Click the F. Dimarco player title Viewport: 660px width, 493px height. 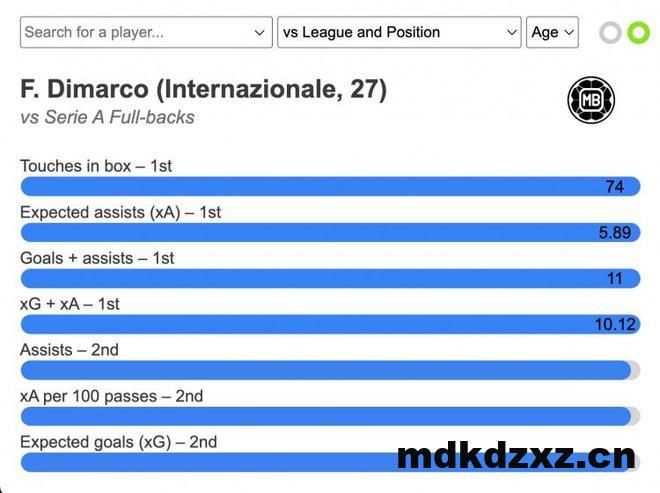(203, 89)
